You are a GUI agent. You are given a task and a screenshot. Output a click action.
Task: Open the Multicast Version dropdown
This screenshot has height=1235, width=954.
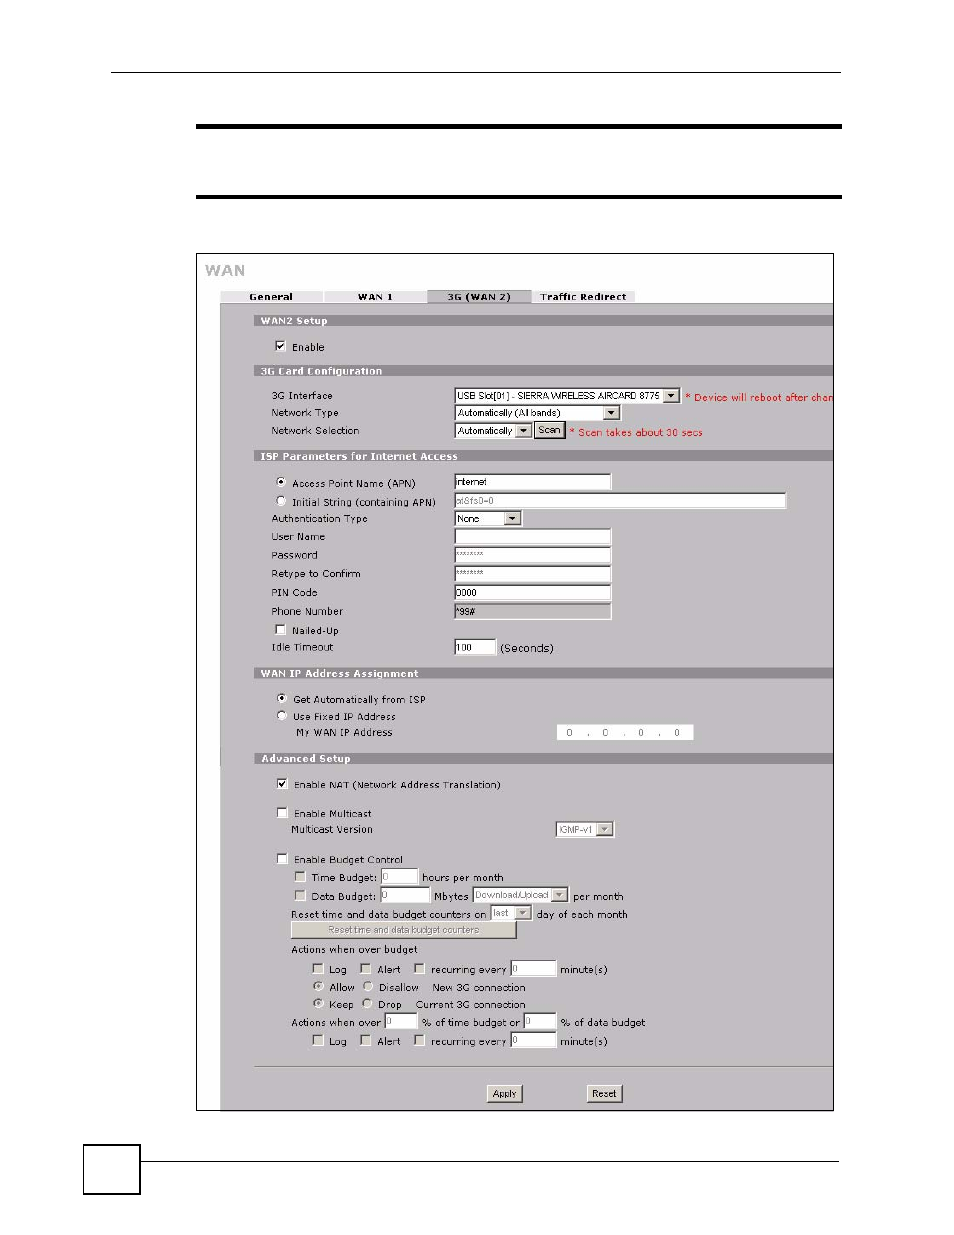coord(585,830)
